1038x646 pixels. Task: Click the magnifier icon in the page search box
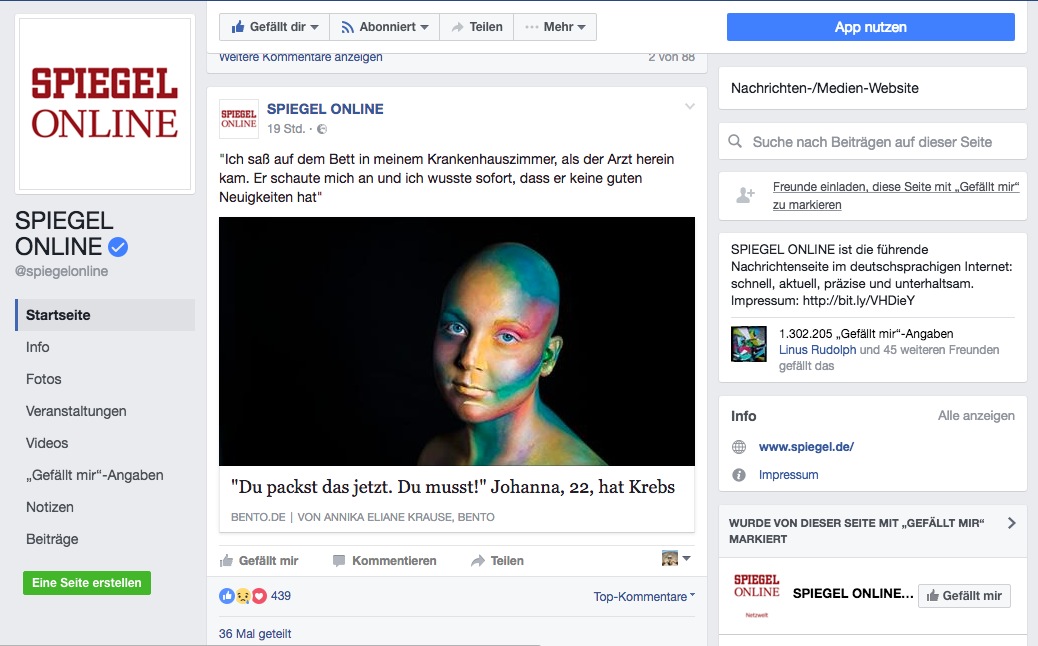click(735, 141)
